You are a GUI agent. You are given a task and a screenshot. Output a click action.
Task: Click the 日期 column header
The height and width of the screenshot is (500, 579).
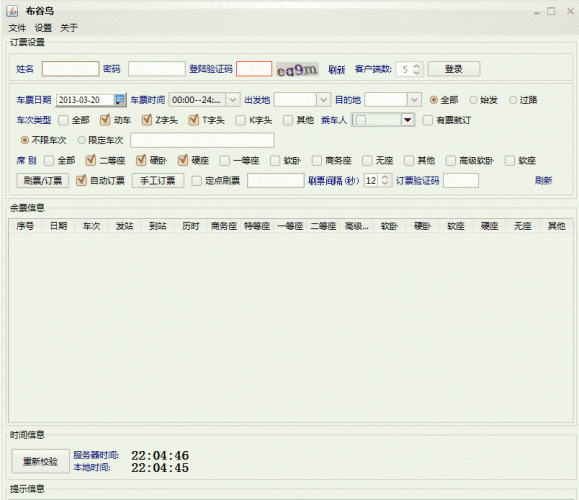tap(58, 226)
